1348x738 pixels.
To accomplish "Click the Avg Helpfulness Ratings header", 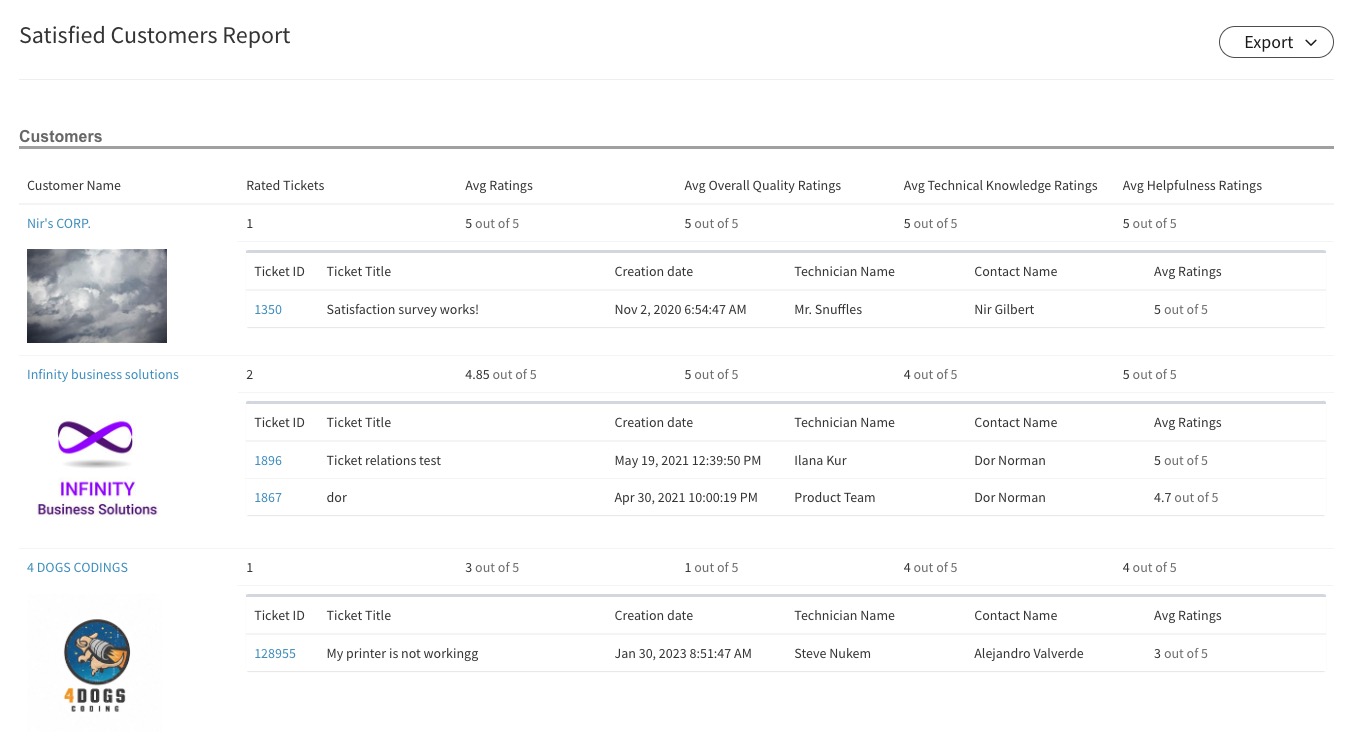I will click(1192, 186).
